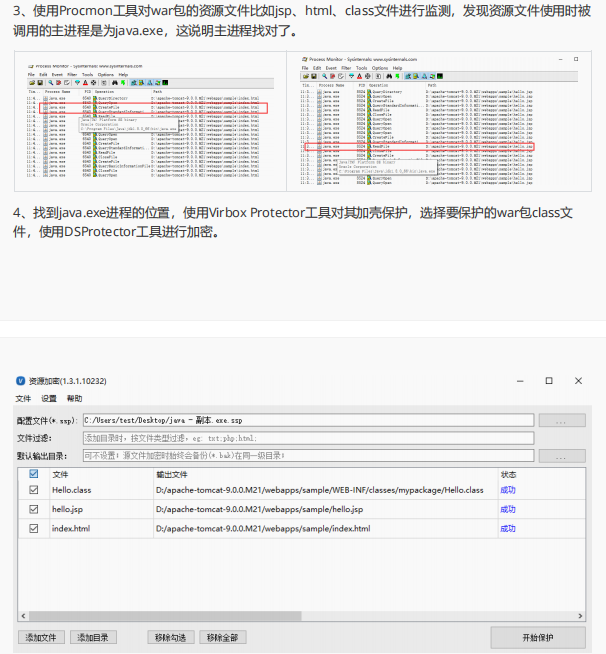Select the index.html file name
Image resolution: width=606 pixels, height=654 pixels.
pos(70,528)
